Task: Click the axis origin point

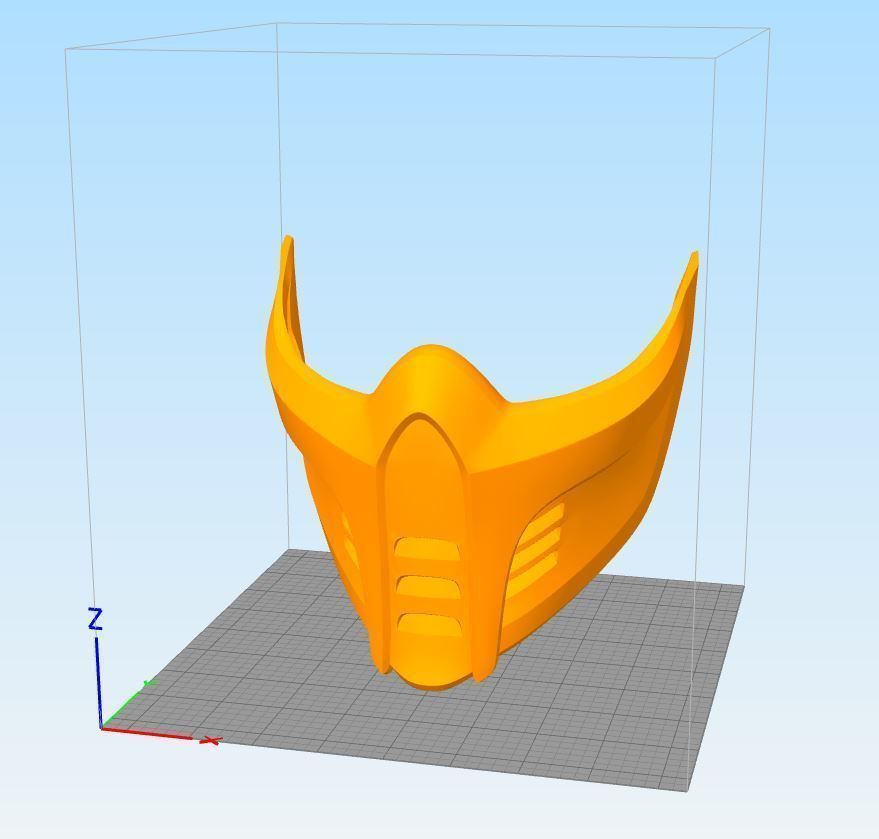Action: (103, 726)
